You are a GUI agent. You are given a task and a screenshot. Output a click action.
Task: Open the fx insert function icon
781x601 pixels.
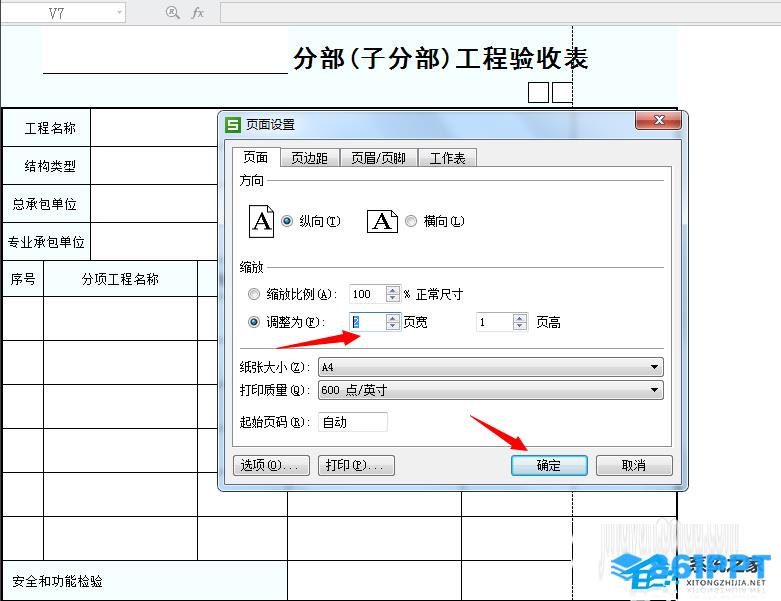pos(198,12)
